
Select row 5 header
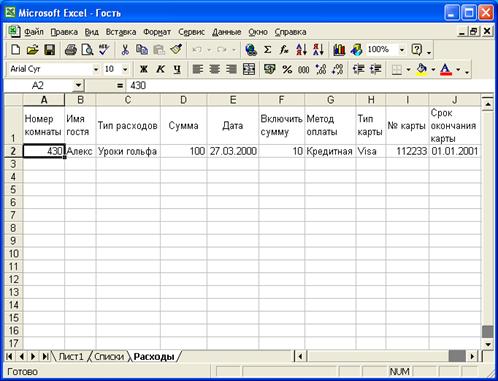coord(13,189)
